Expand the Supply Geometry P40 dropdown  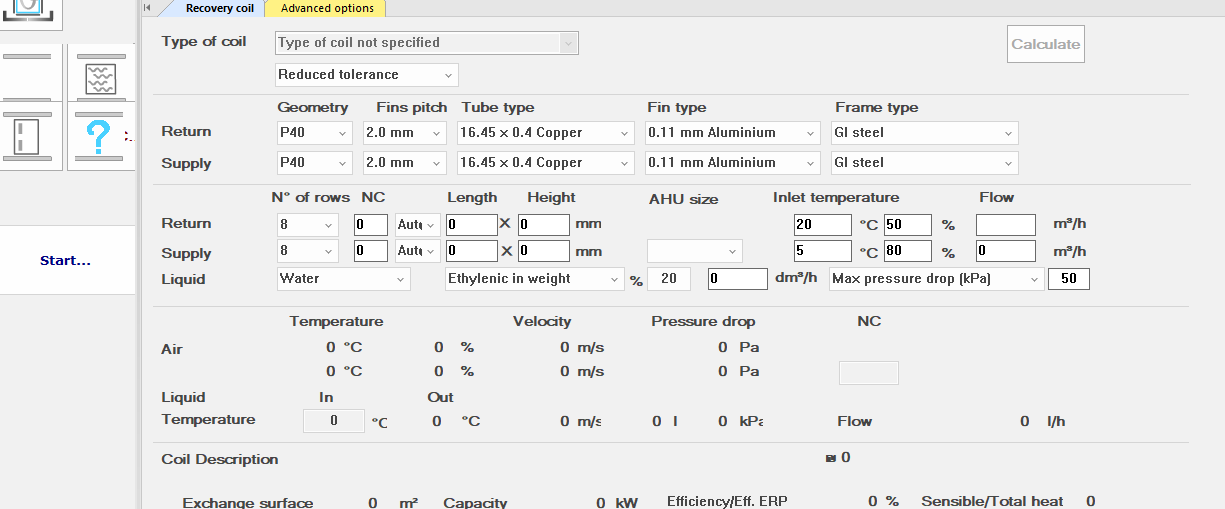[x=314, y=163]
